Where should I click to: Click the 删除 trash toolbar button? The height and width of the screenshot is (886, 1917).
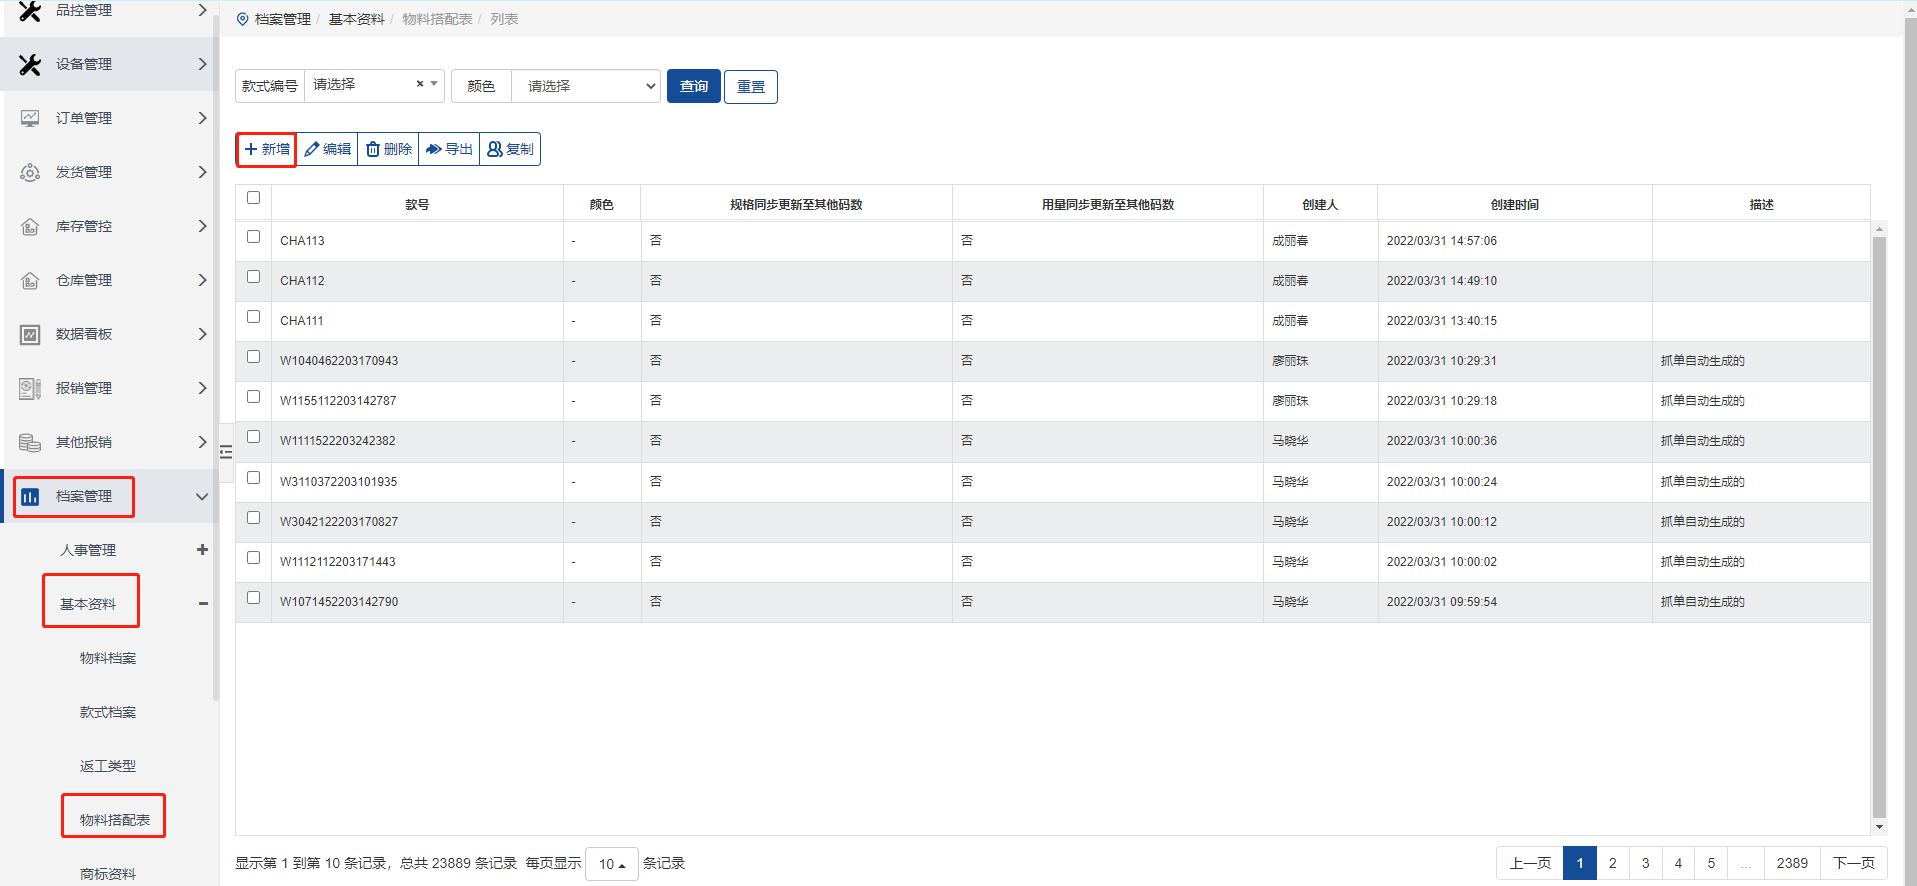389,149
